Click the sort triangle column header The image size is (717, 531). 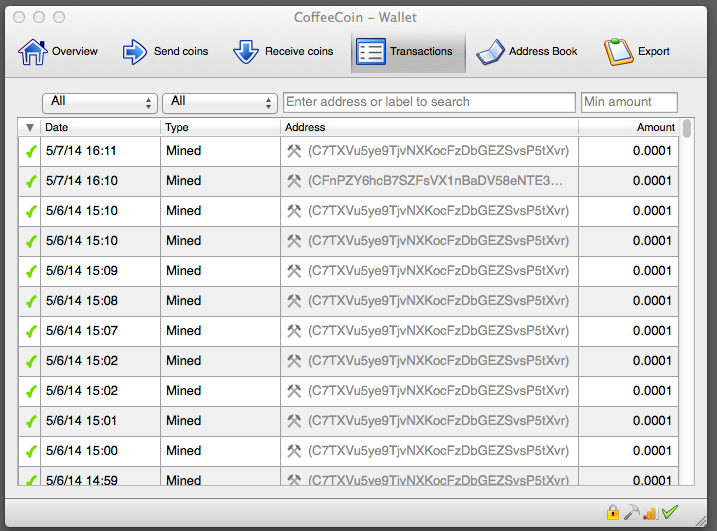point(30,127)
